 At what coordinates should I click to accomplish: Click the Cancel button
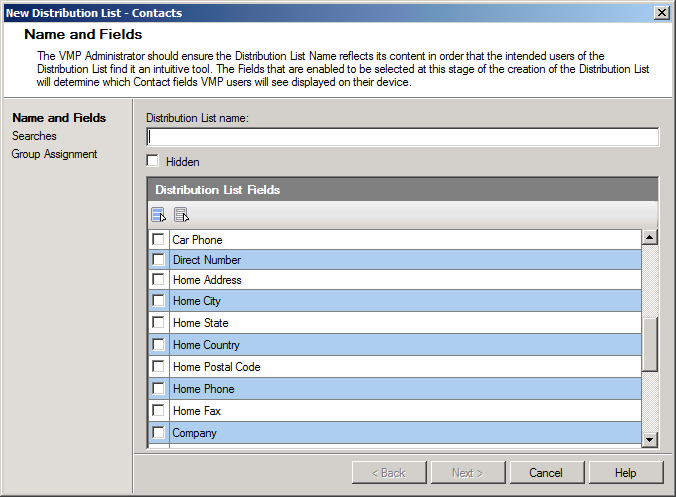(547, 473)
